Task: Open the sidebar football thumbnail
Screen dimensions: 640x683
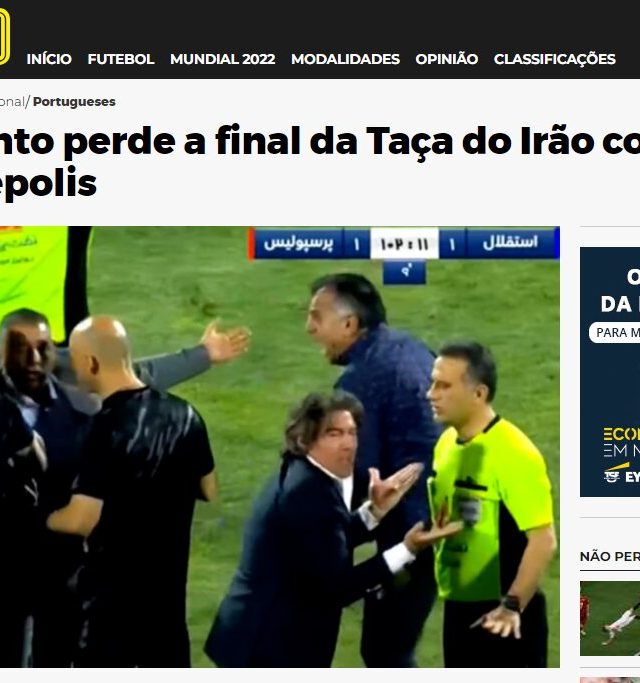Action: 610,618
